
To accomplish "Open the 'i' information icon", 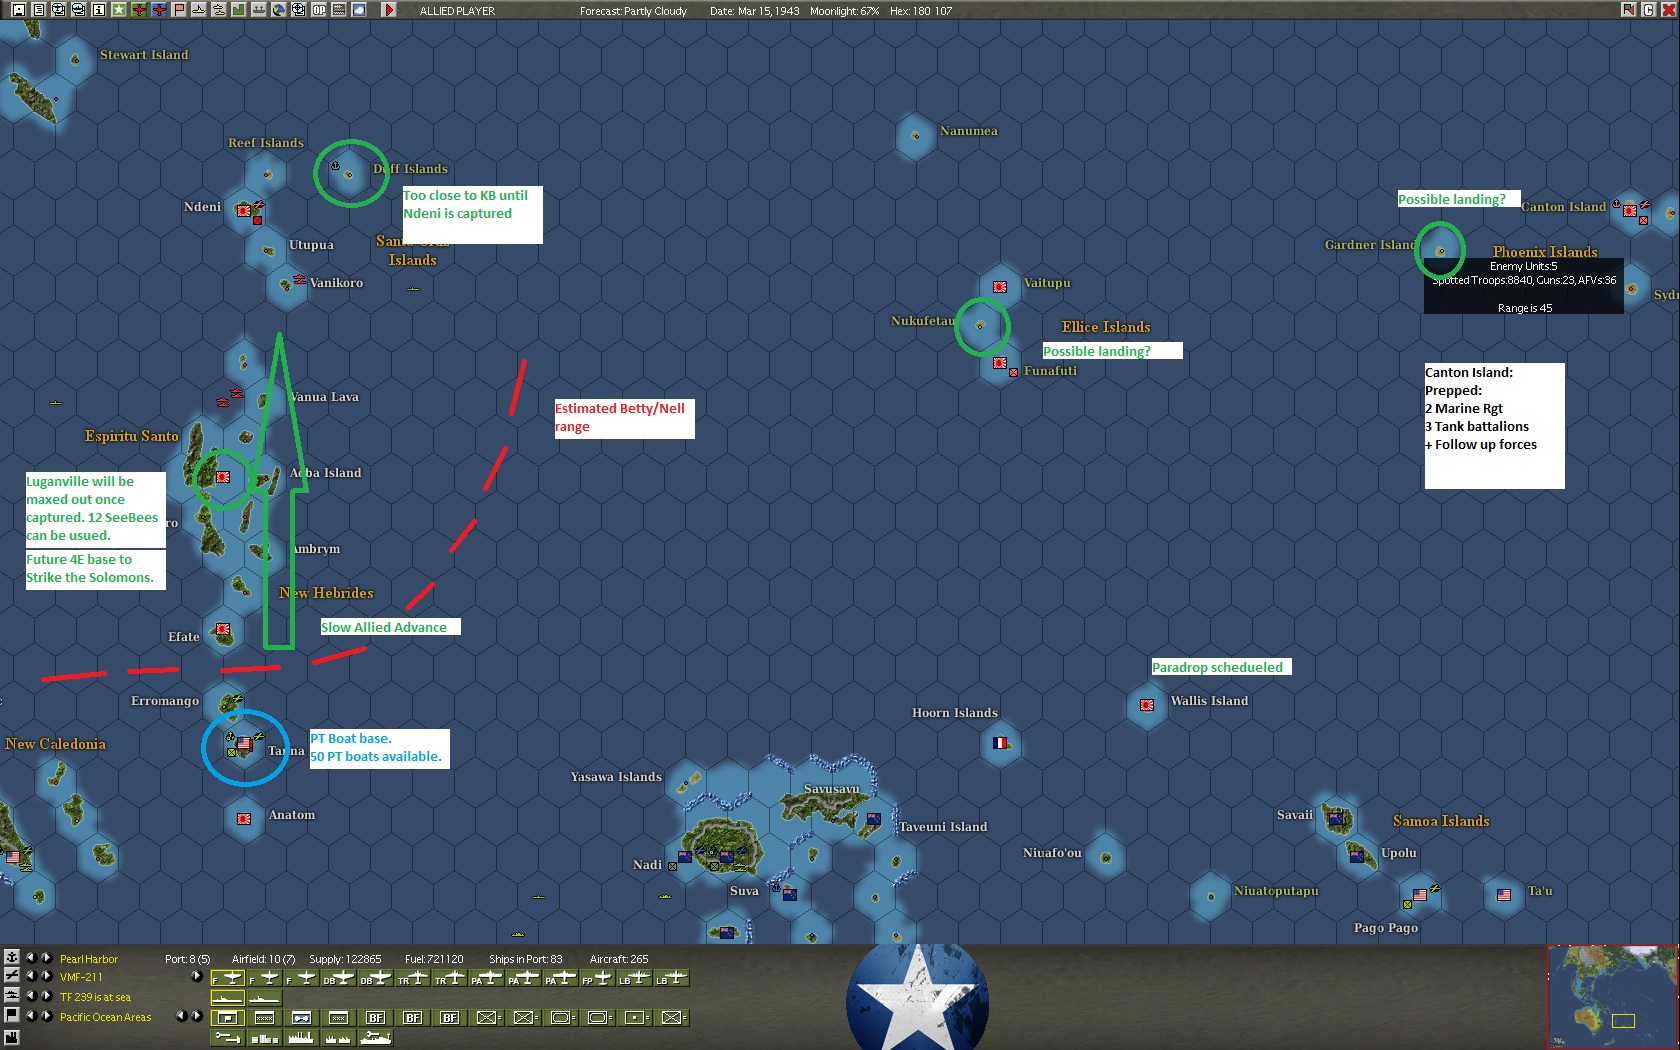I will click(x=99, y=10).
